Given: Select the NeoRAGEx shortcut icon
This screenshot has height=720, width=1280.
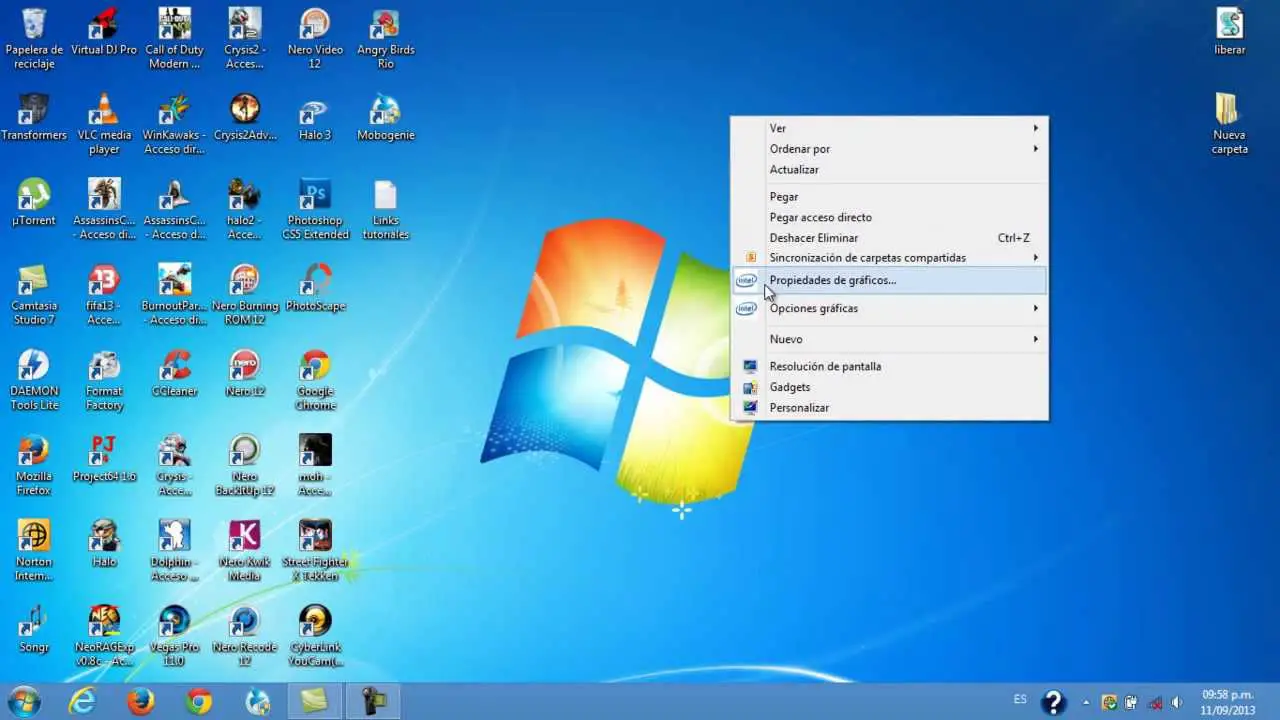Looking at the screenshot, I should [104, 637].
